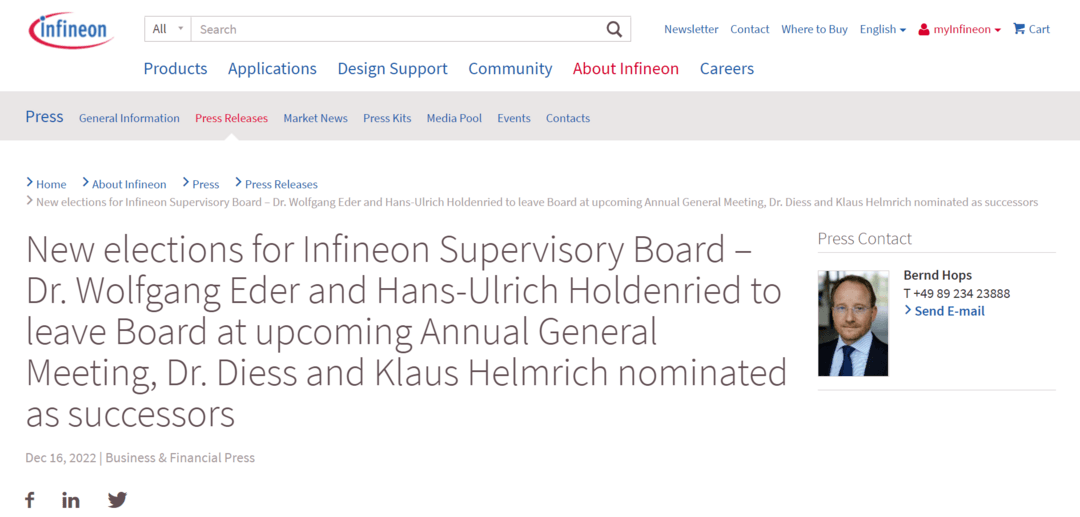Open the Products menu
This screenshot has width=1080, height=517.
[x=175, y=69]
